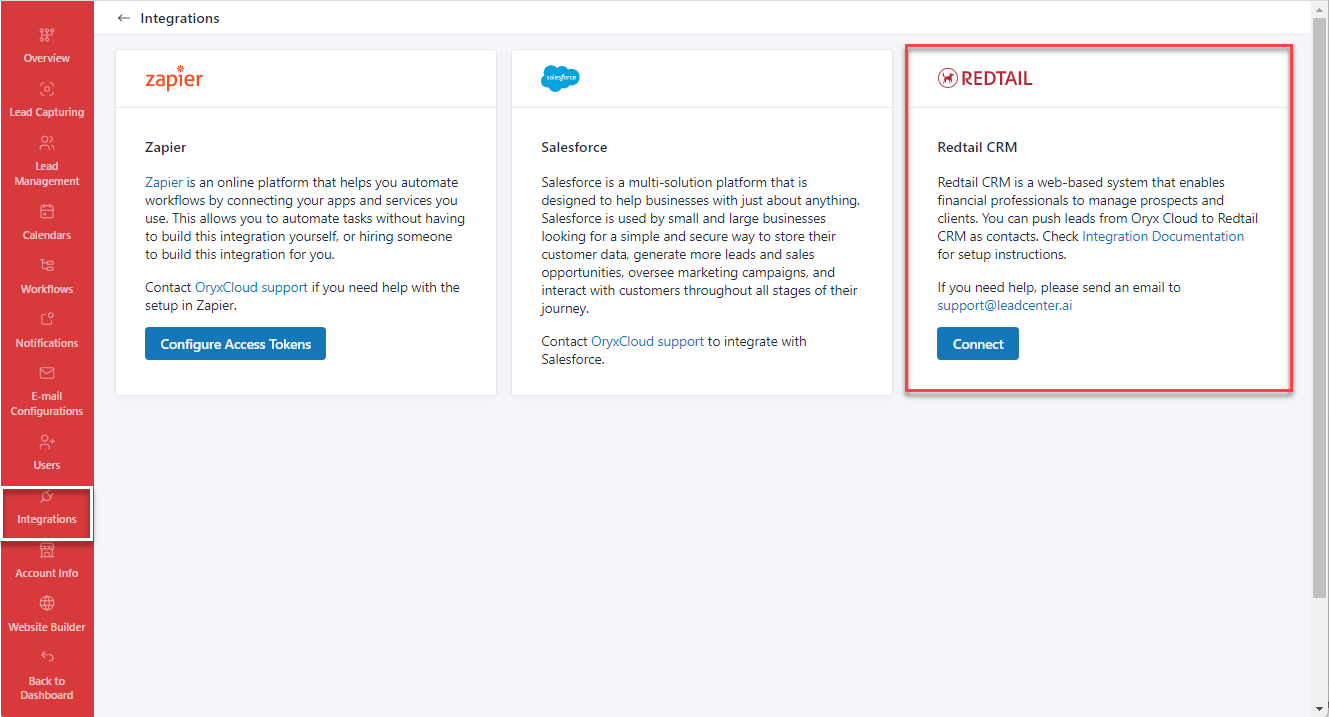Open the Lead Capturing menu label
Screen dimensions: 1329x717
47,112
